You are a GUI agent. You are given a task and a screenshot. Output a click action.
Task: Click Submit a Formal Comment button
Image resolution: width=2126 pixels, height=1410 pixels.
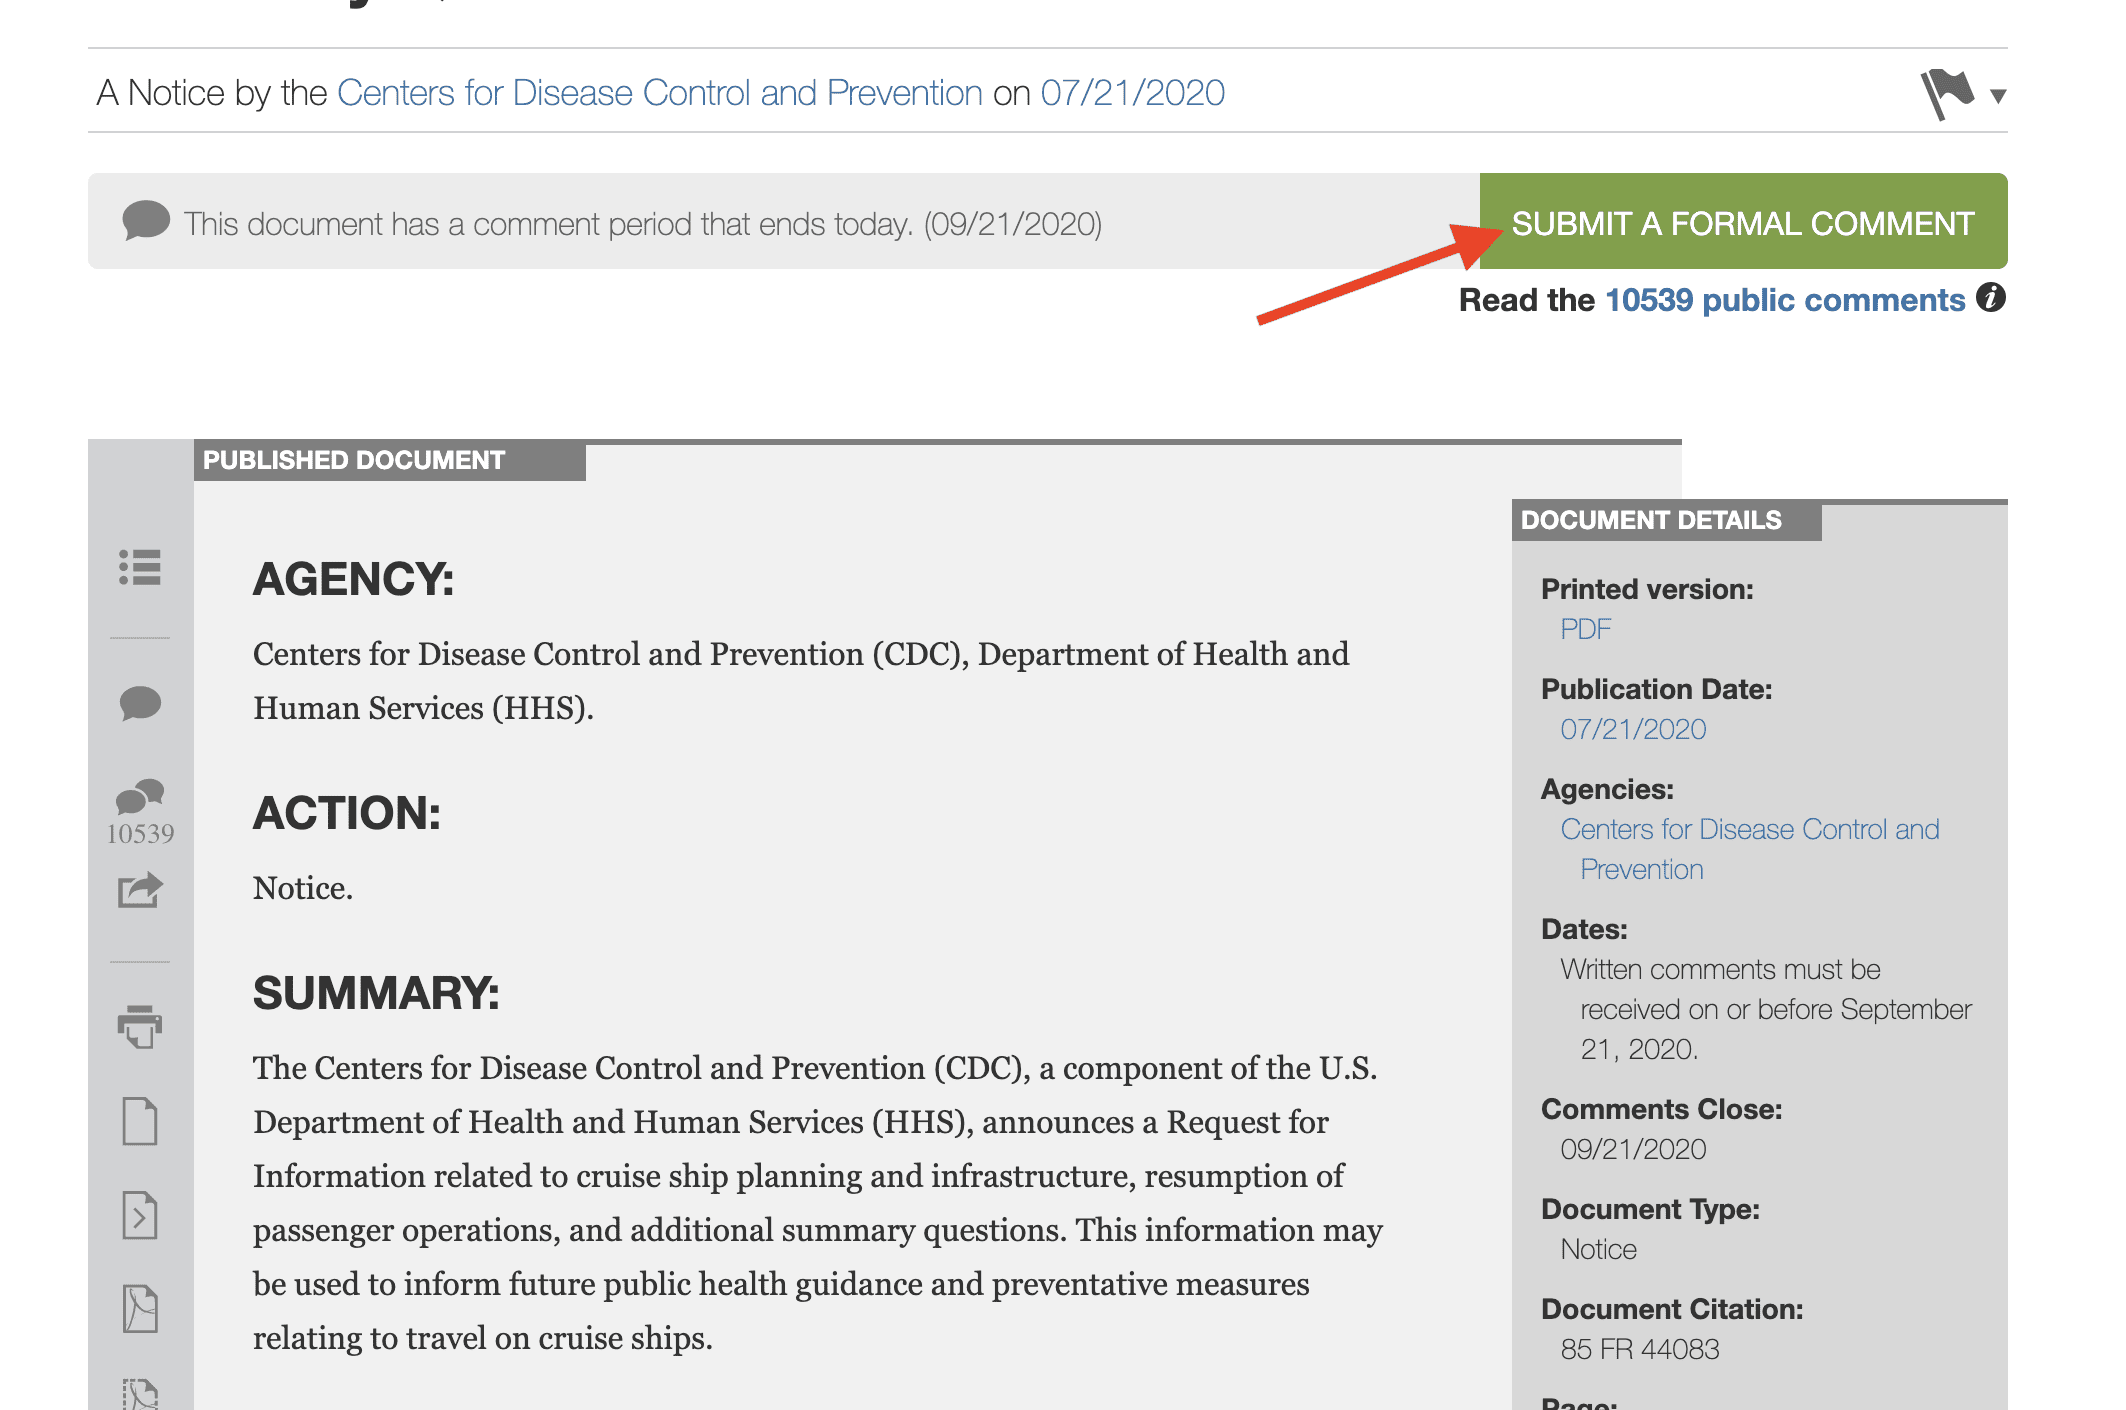click(x=1743, y=221)
